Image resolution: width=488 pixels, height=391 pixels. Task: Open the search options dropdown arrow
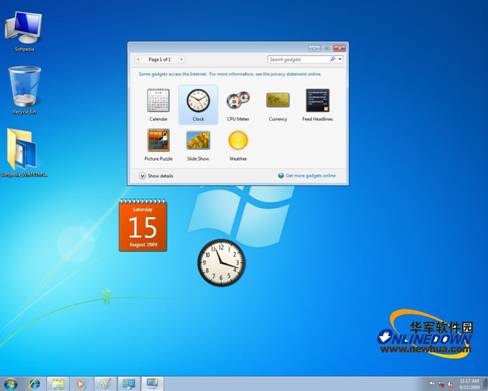click(340, 59)
